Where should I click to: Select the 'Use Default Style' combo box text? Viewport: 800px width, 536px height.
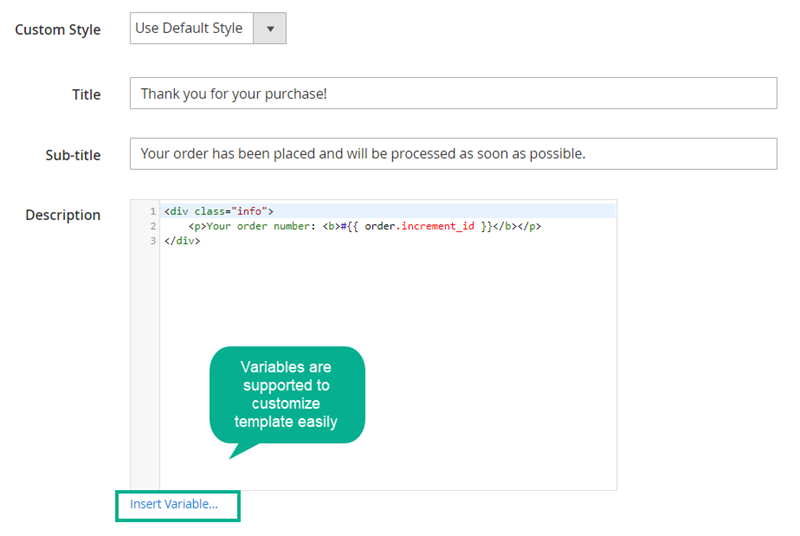[x=189, y=28]
